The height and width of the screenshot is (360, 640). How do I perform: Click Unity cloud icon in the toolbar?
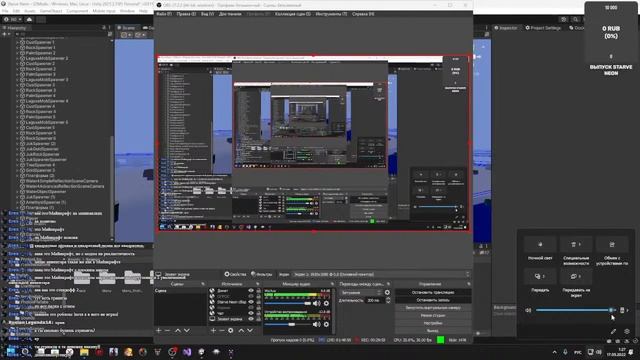click(x=29, y=19)
